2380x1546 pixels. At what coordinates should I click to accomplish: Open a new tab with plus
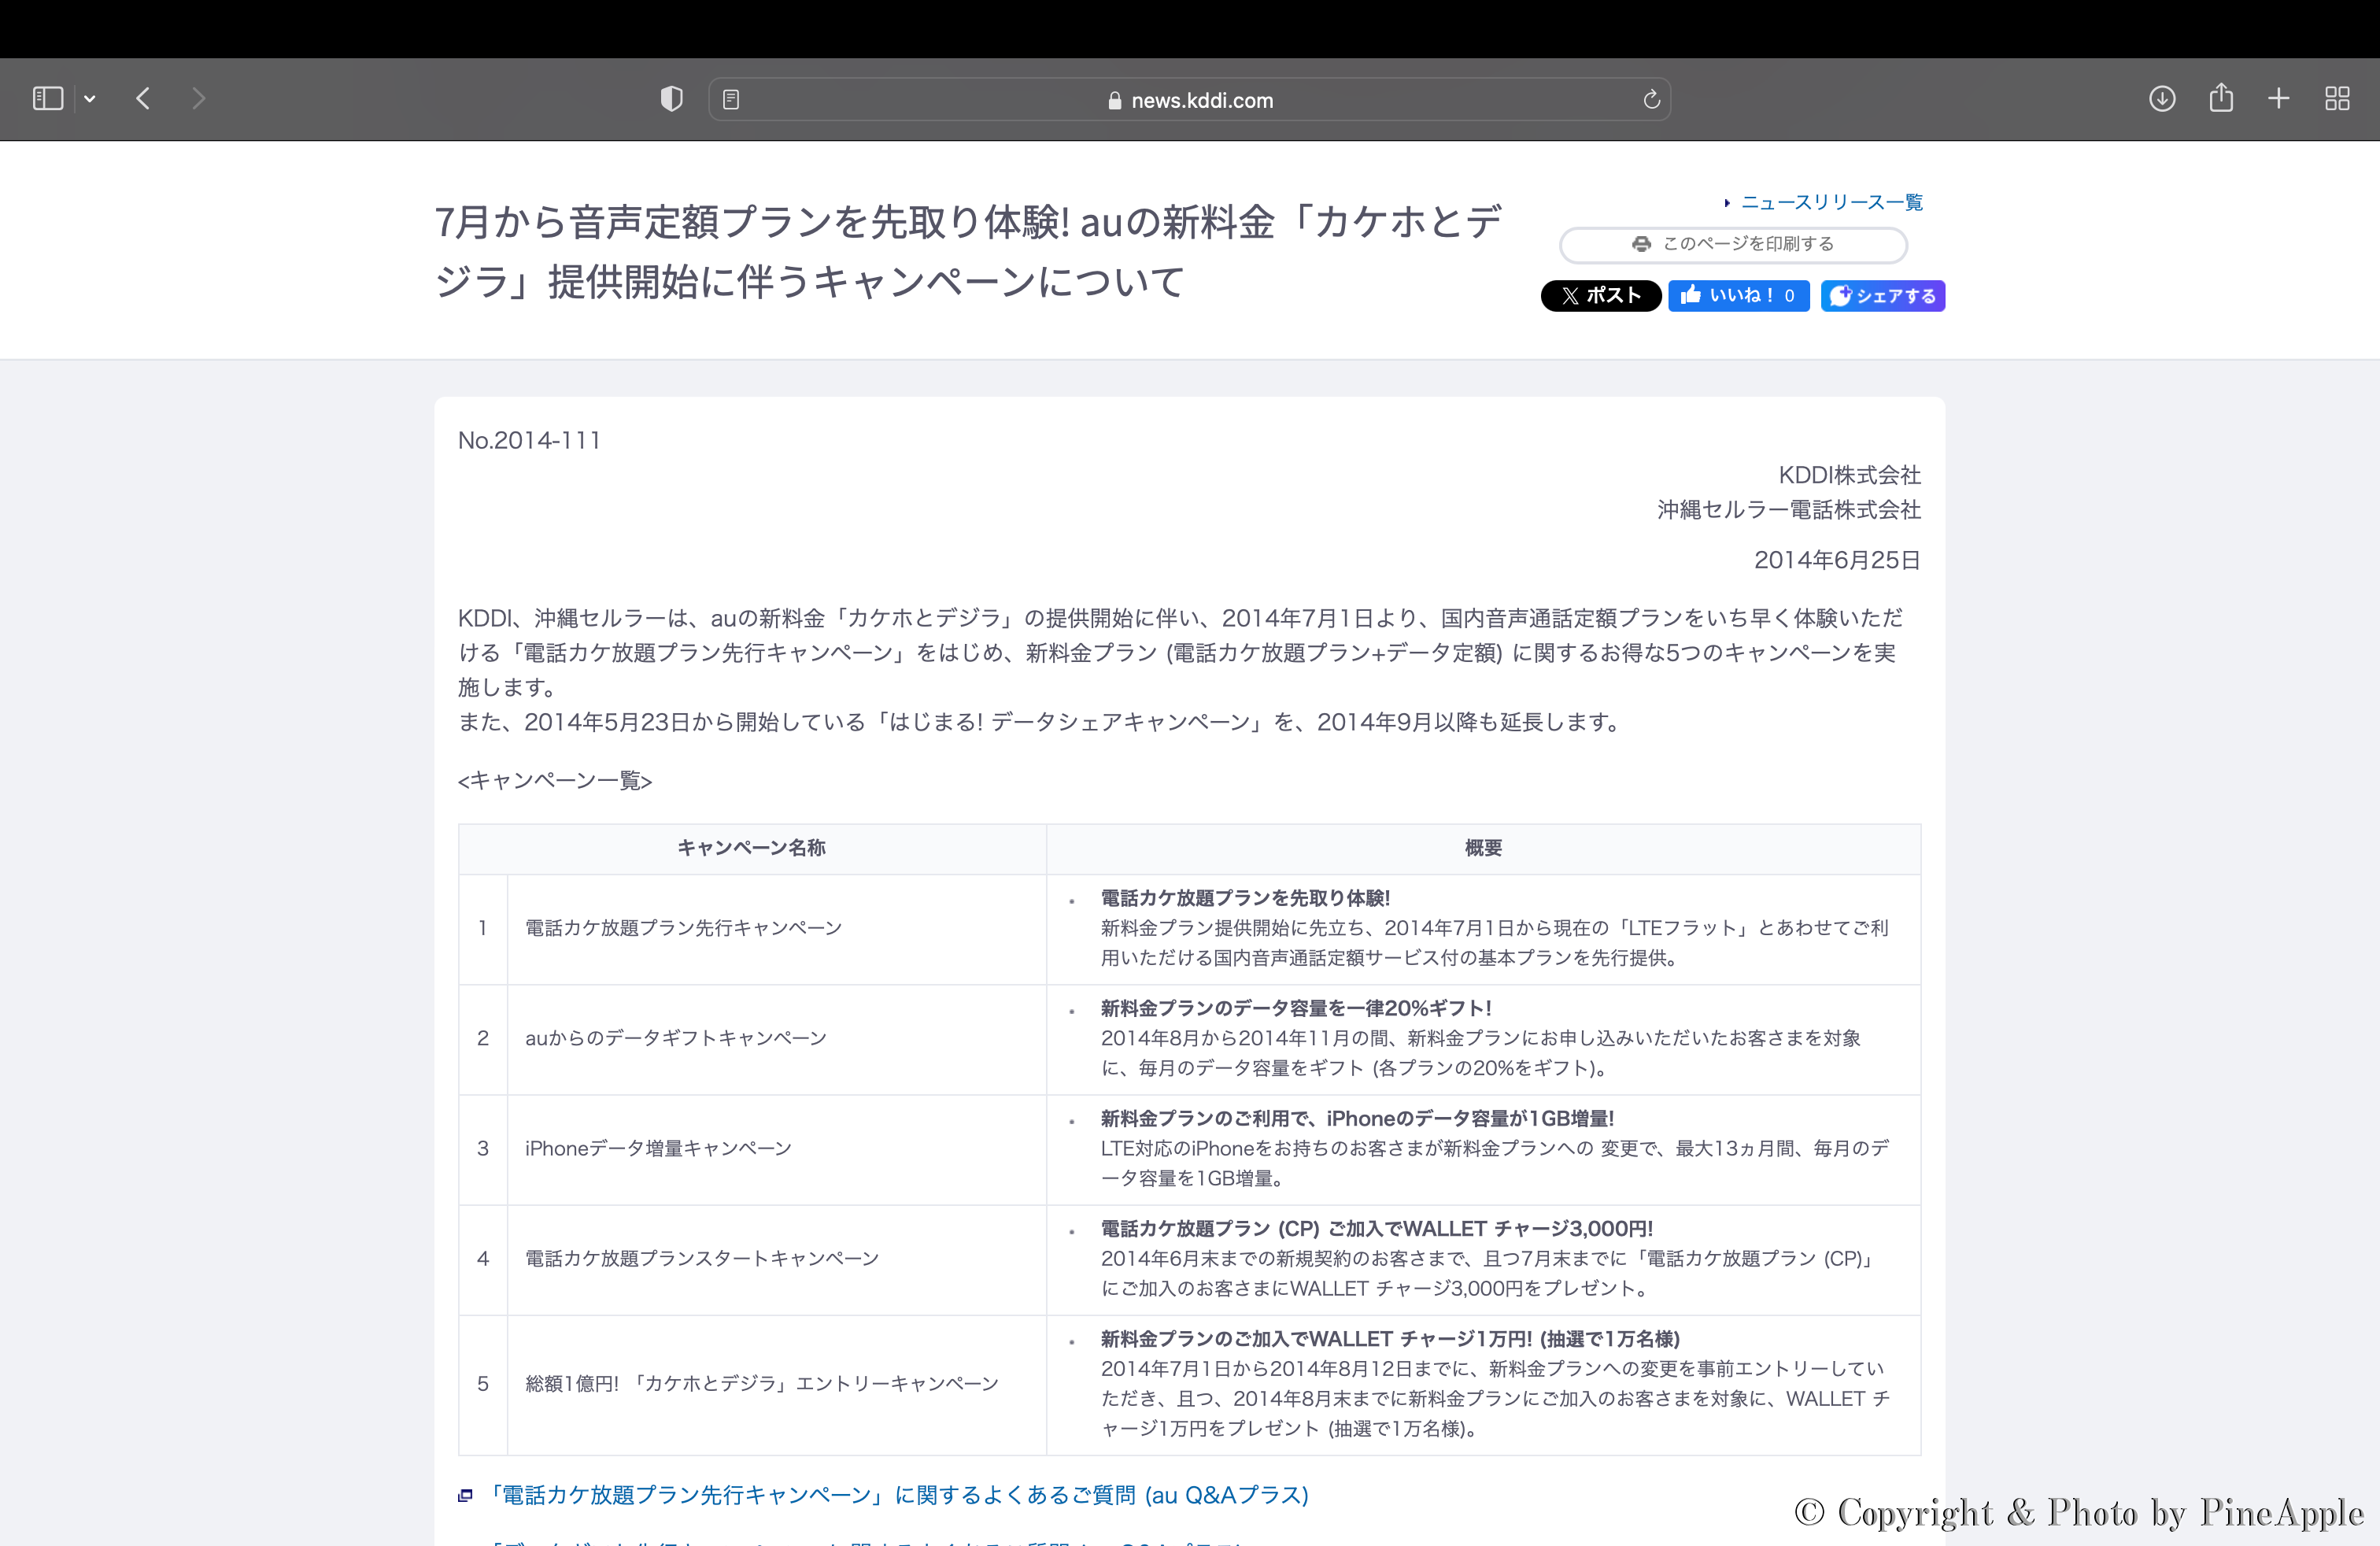(x=2279, y=98)
